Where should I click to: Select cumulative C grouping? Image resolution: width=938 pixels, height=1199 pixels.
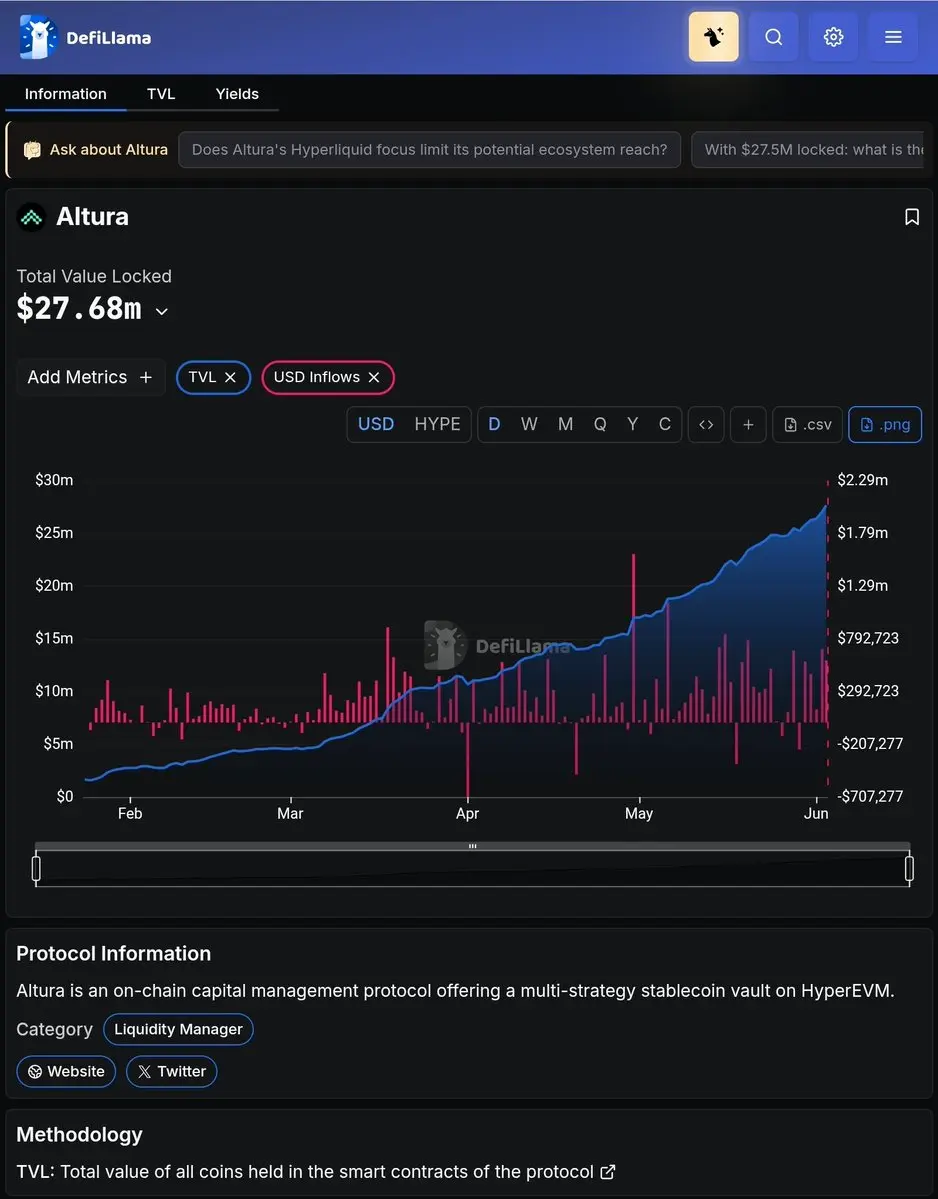pos(665,424)
